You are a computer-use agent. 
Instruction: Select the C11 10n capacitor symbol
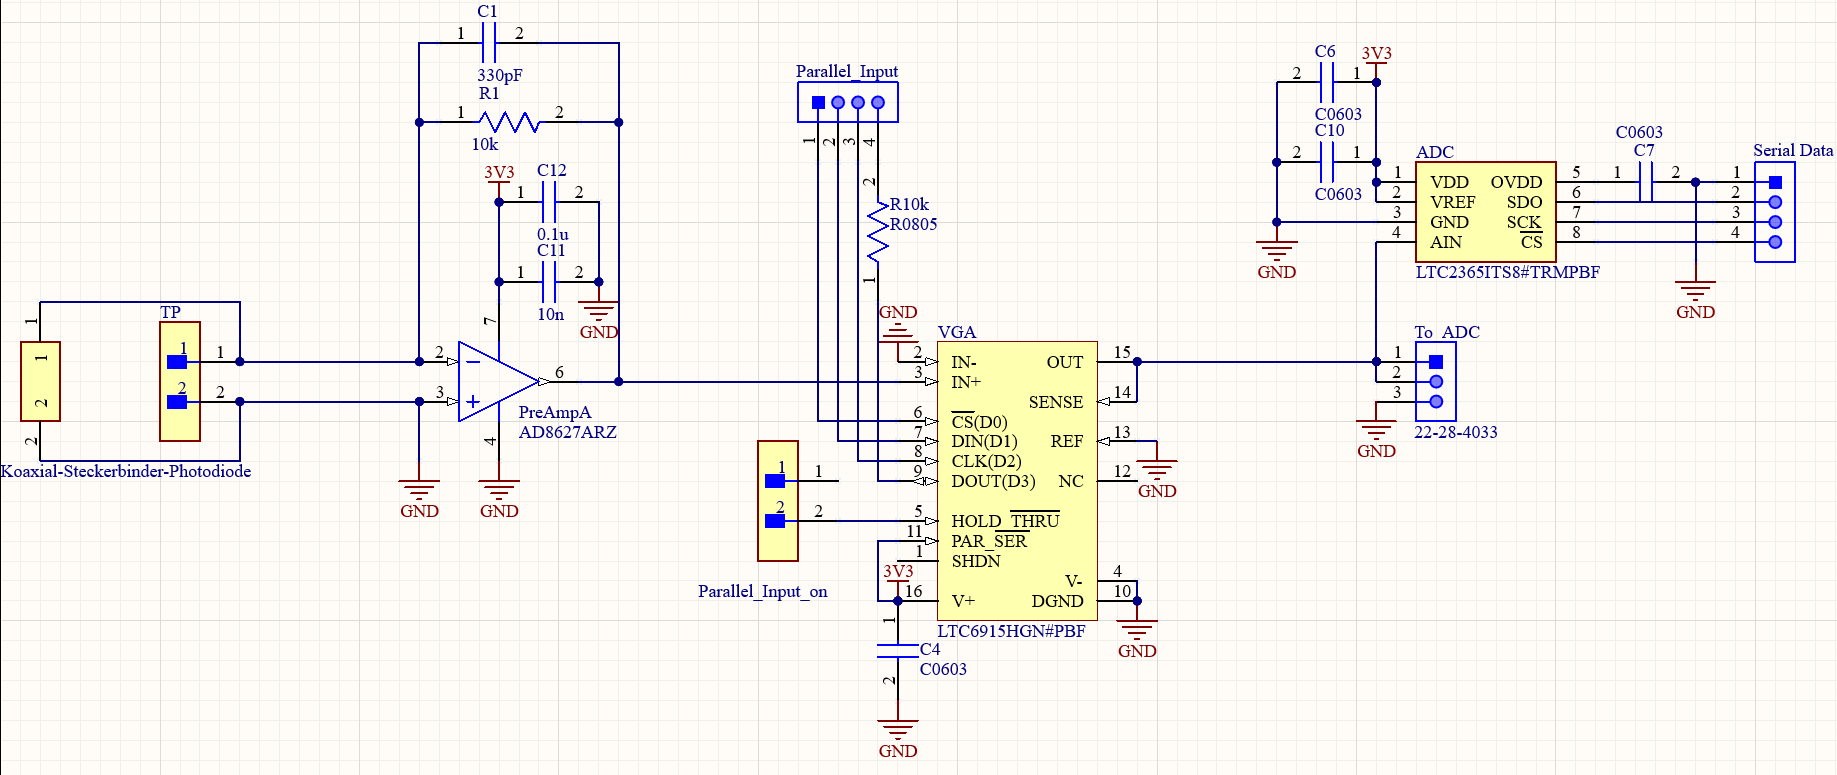548,282
